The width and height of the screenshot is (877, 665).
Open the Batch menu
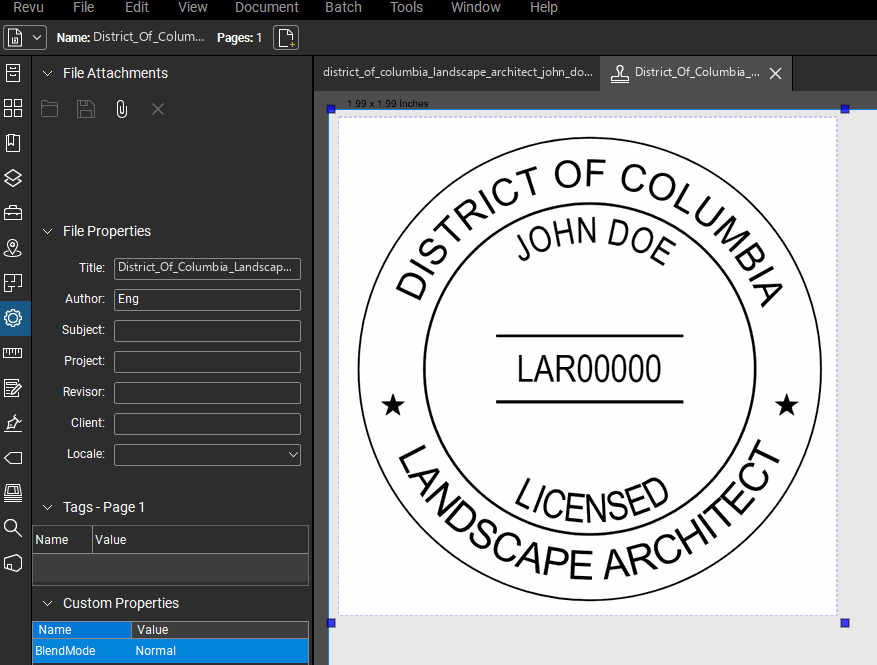coord(343,7)
